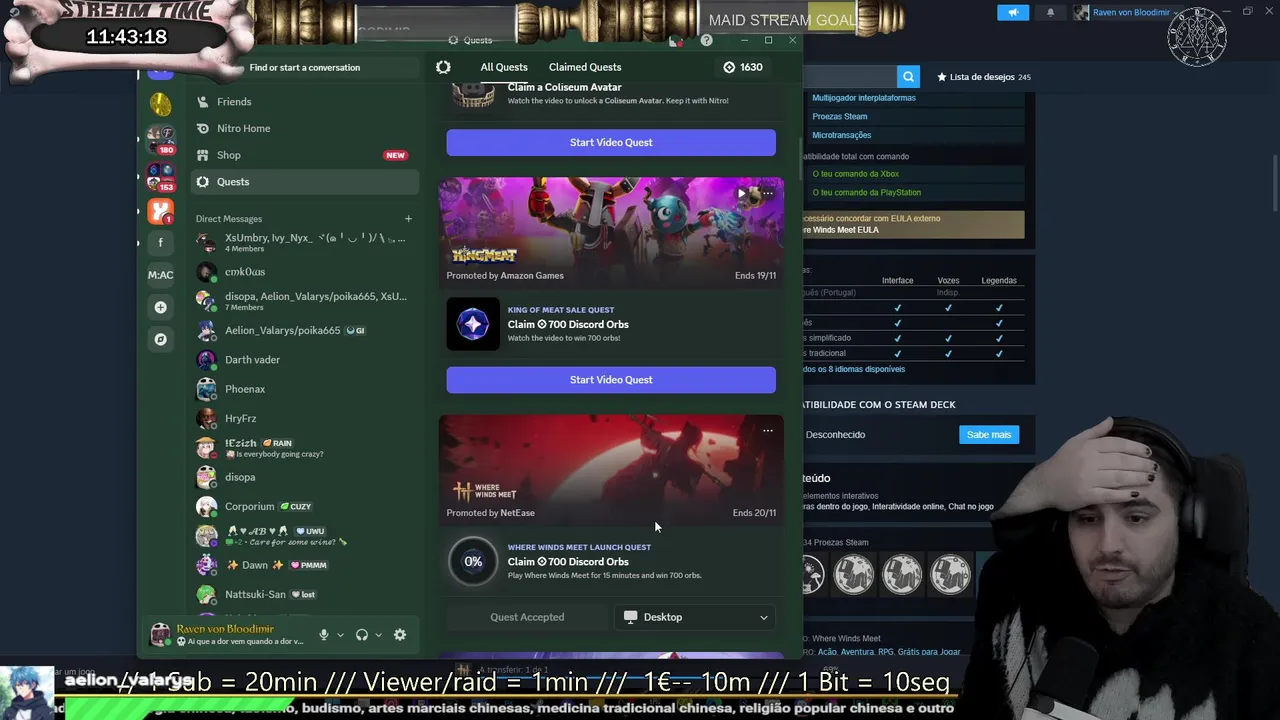
Task: Start the King of Meat video quest
Action: click(611, 380)
